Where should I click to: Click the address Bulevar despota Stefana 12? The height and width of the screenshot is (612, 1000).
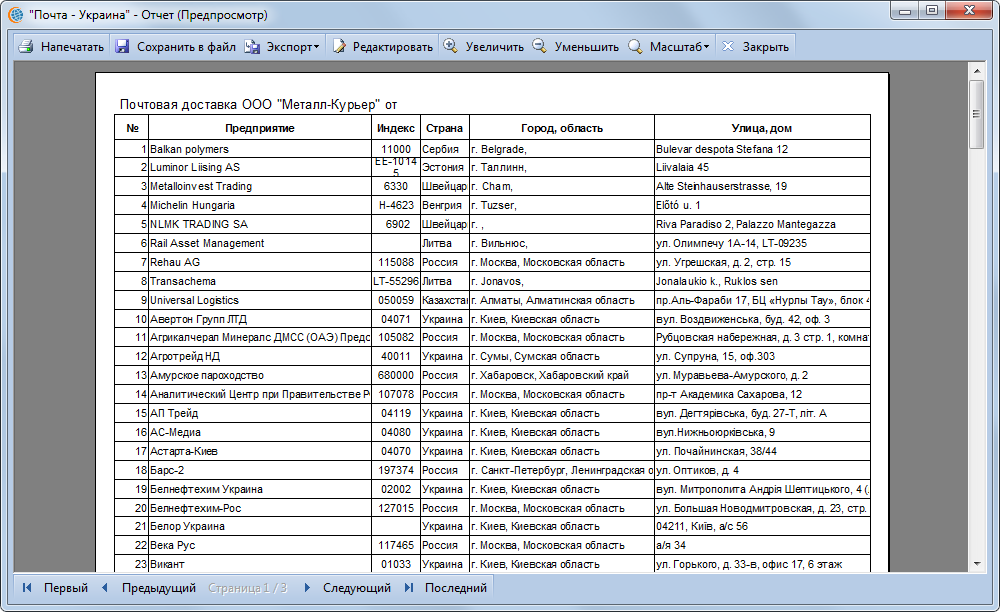(762, 149)
